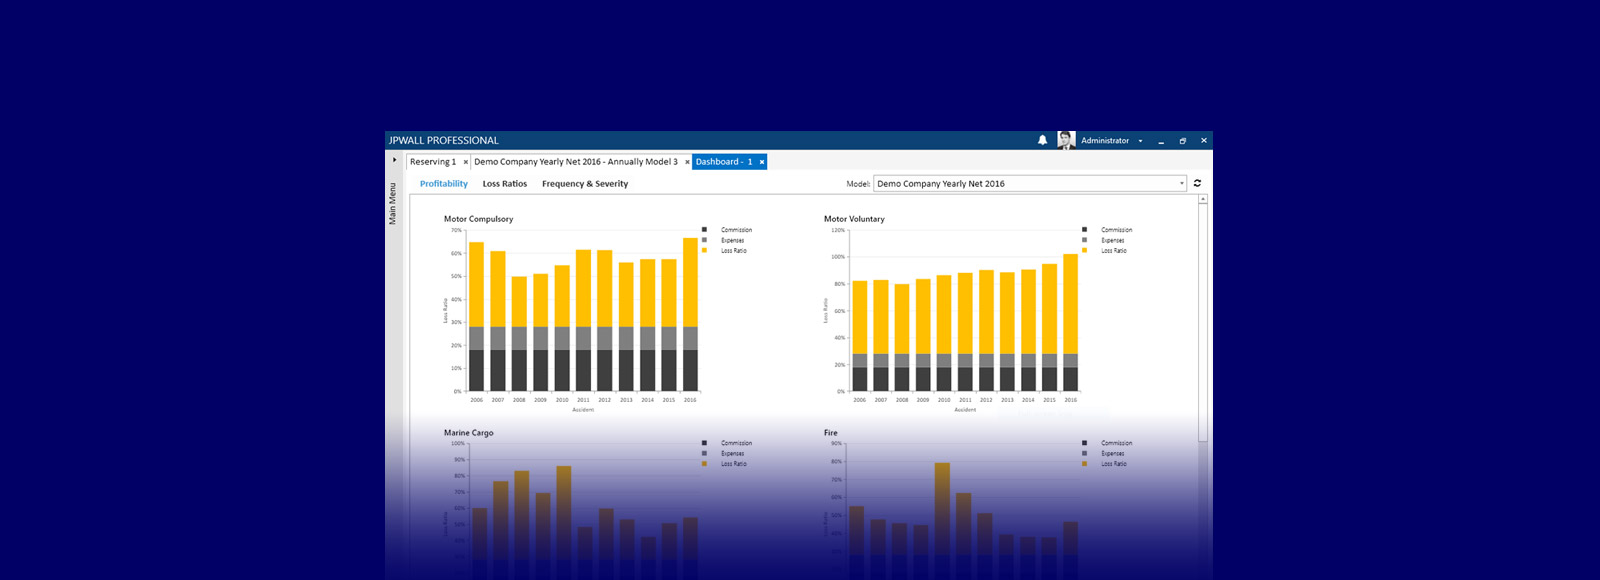This screenshot has width=1600, height=580.
Task: Click Loss Ratio legend label in Fire chart
Action: click(1114, 464)
